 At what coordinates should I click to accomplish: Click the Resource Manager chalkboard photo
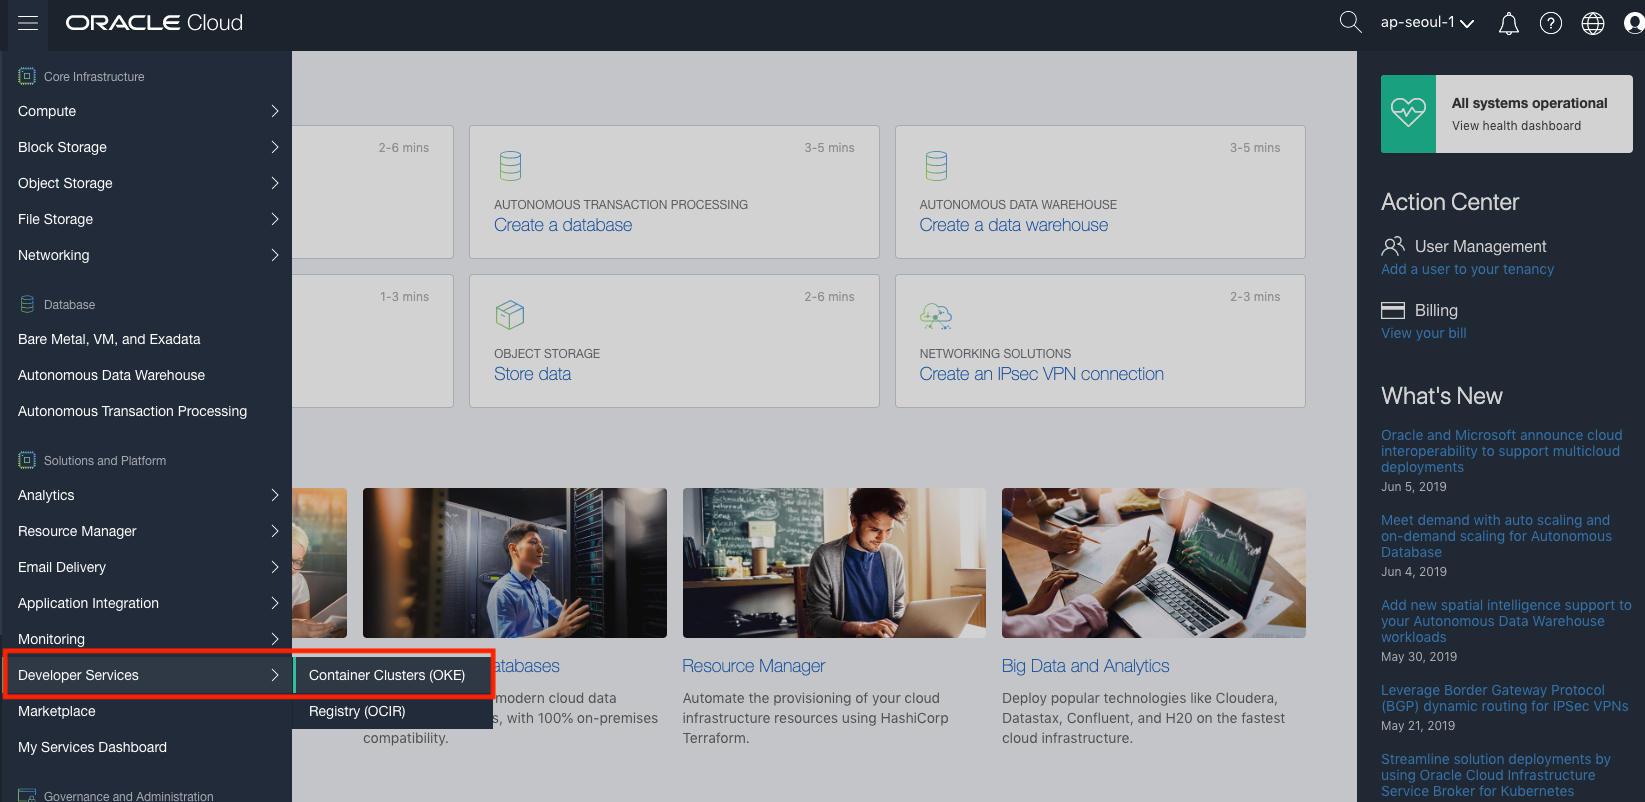[834, 563]
